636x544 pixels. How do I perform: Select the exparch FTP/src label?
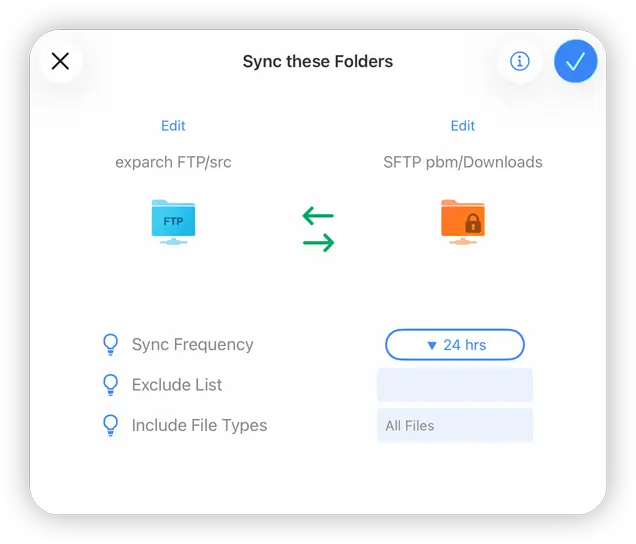click(173, 162)
